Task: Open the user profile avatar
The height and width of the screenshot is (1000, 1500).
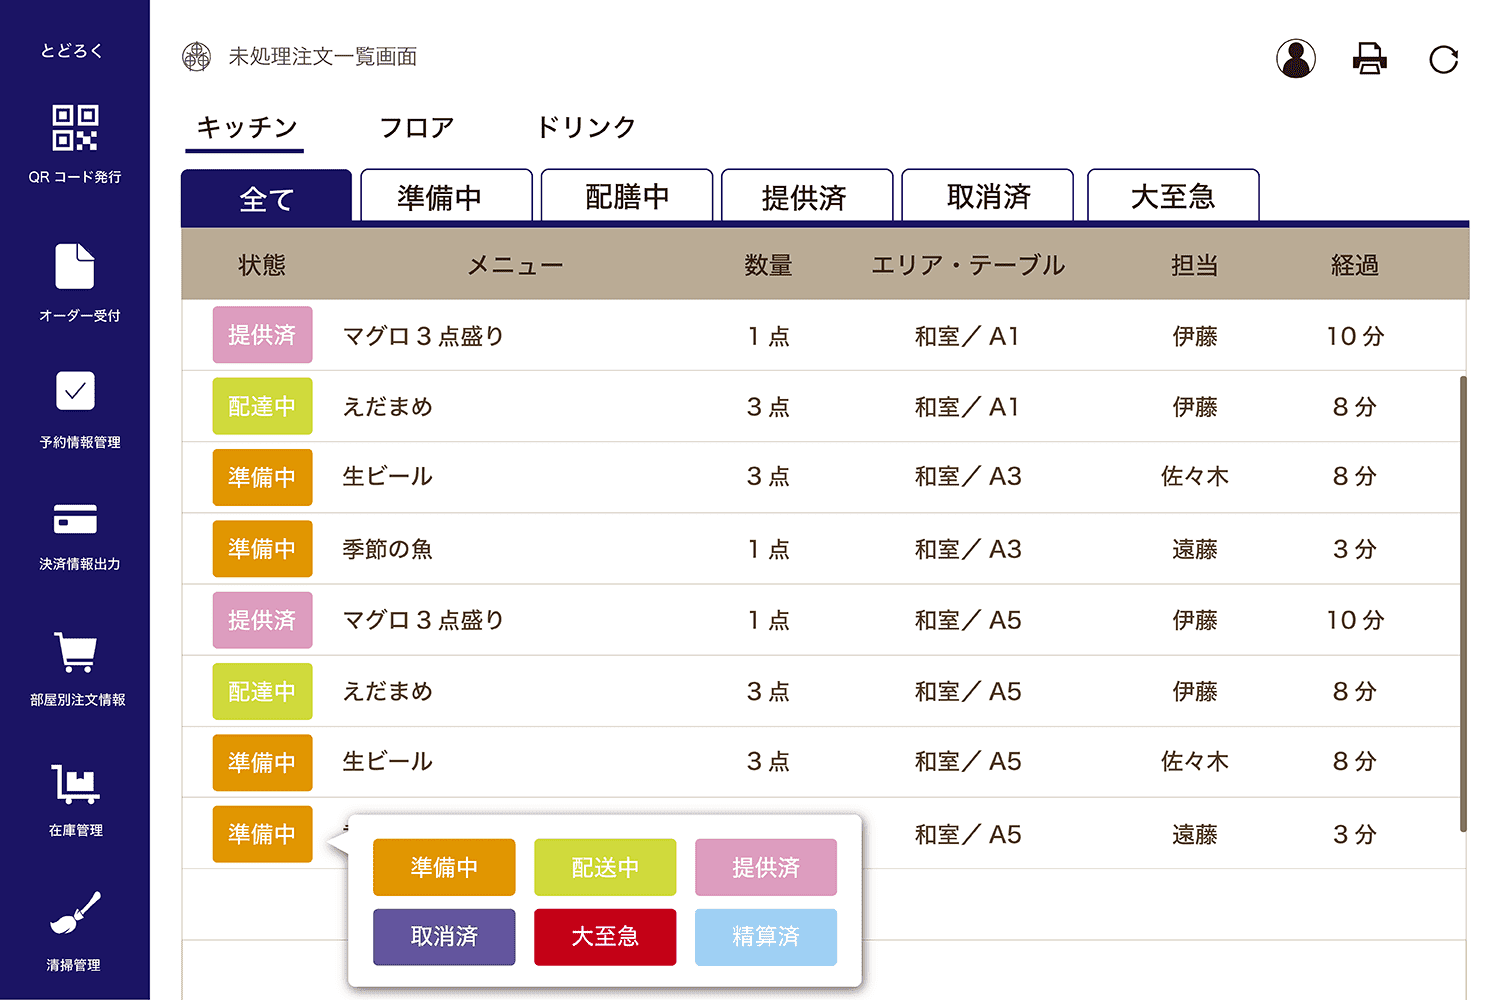Action: coord(1296,59)
